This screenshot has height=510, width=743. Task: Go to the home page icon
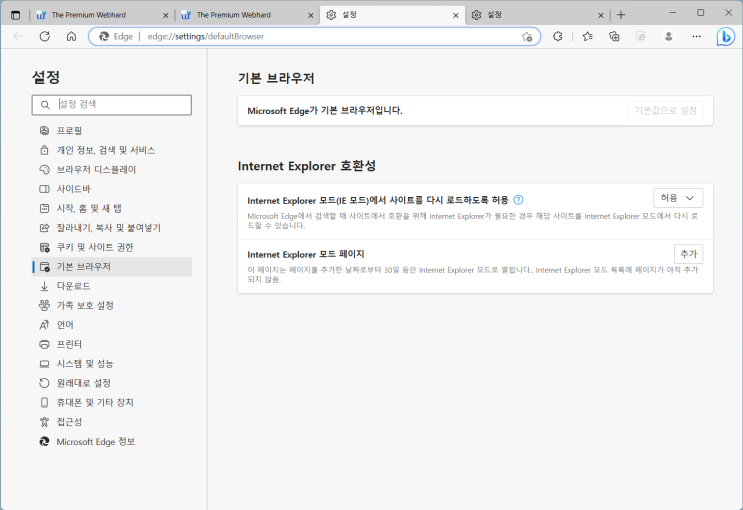click(71, 36)
